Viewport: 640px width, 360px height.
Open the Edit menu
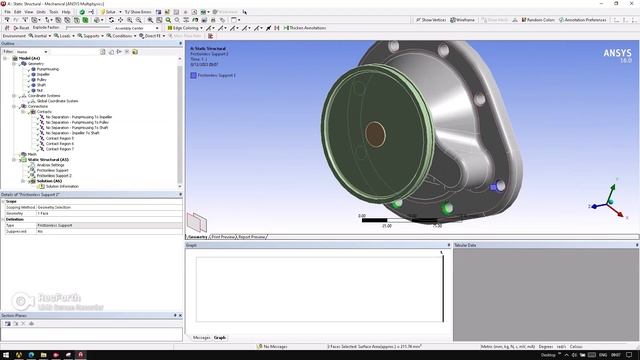coord(18,12)
